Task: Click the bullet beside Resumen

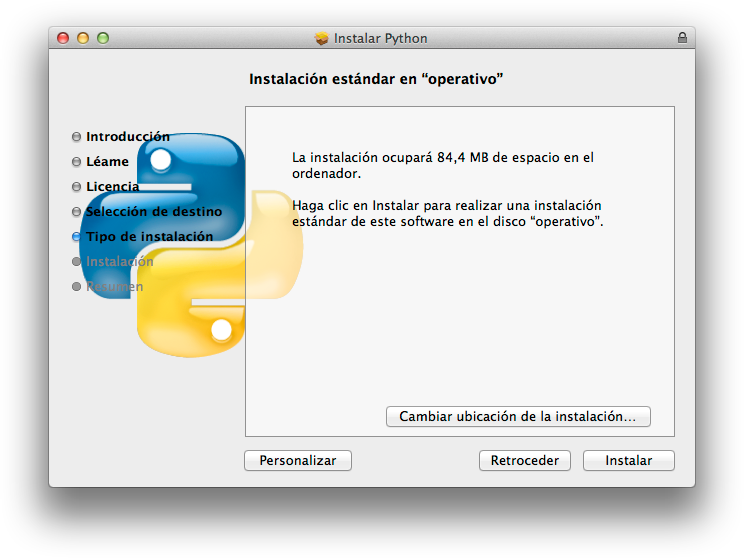Action: tap(76, 287)
